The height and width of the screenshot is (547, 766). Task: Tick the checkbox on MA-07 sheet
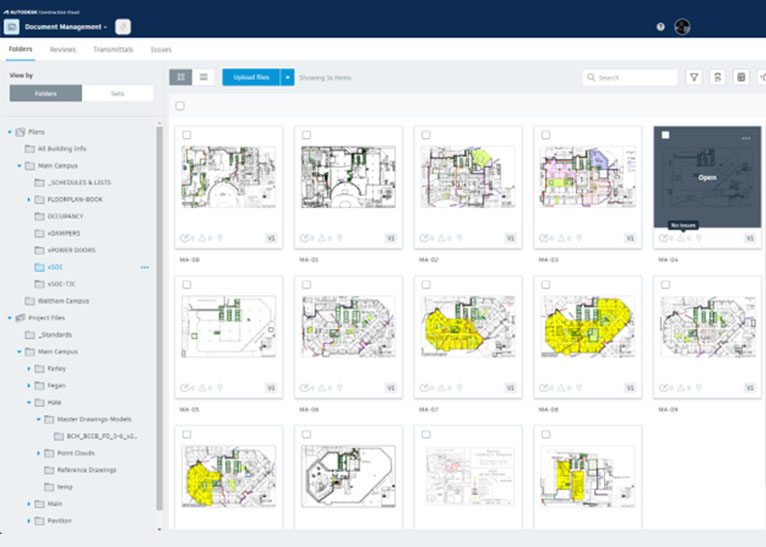point(426,285)
